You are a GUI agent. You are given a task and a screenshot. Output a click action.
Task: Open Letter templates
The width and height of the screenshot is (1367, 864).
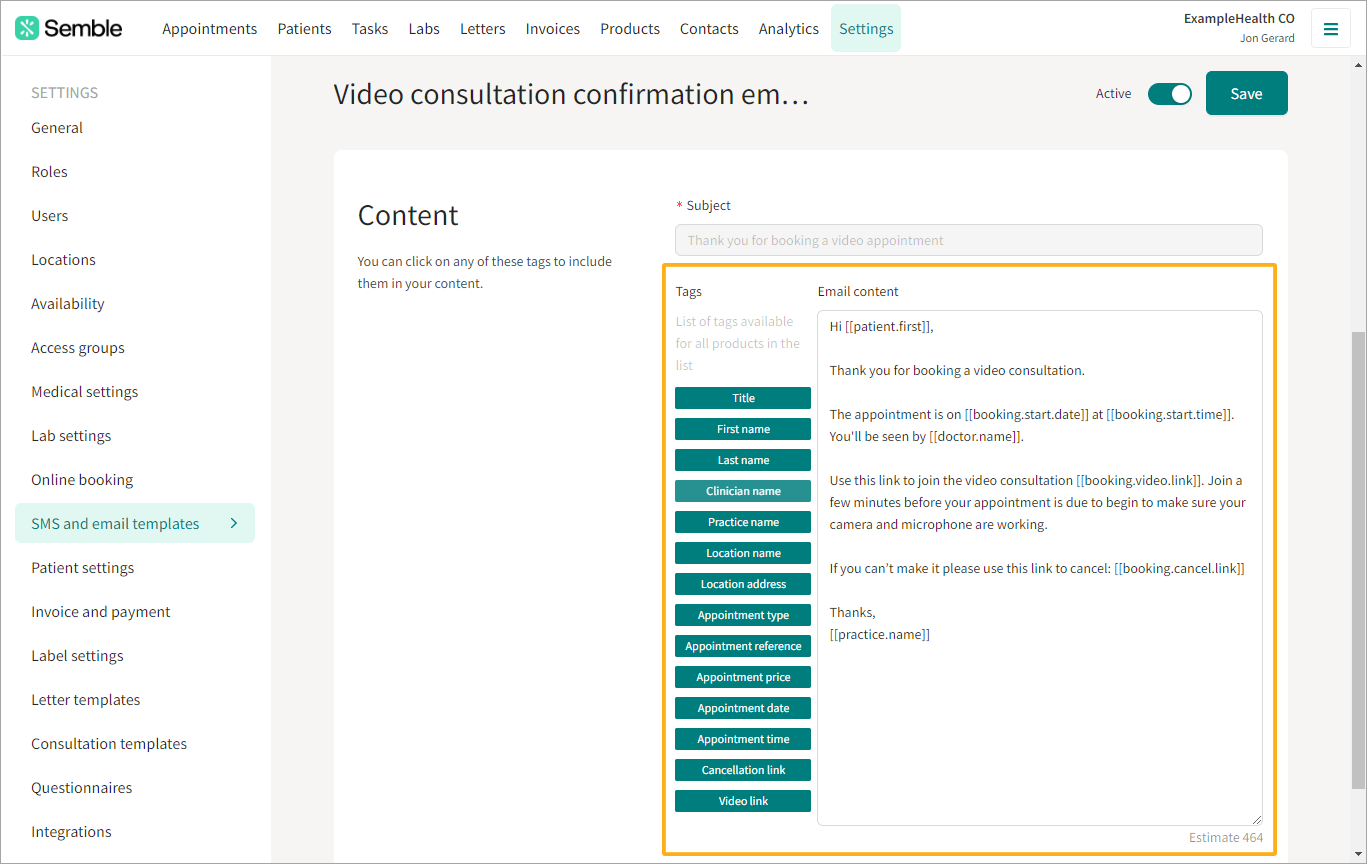86,700
